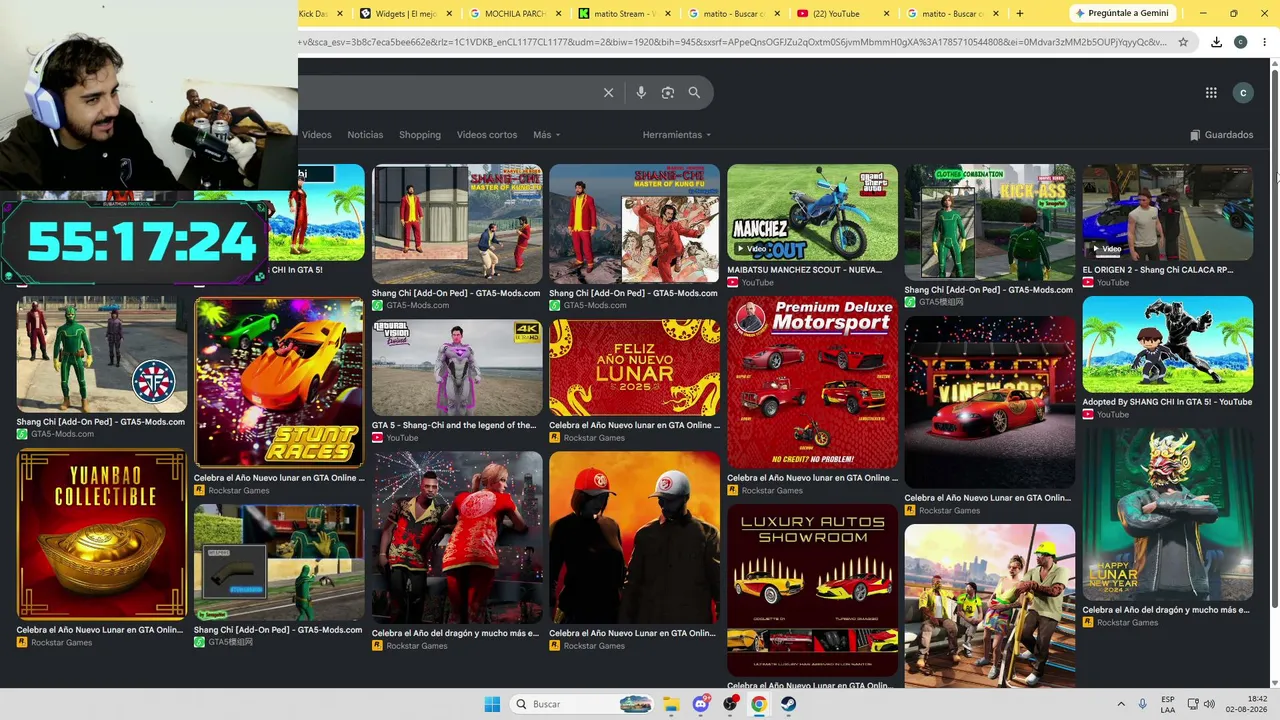This screenshot has height=720, width=1280.
Task: Show hidden system tray icons
Action: pos(1120,704)
